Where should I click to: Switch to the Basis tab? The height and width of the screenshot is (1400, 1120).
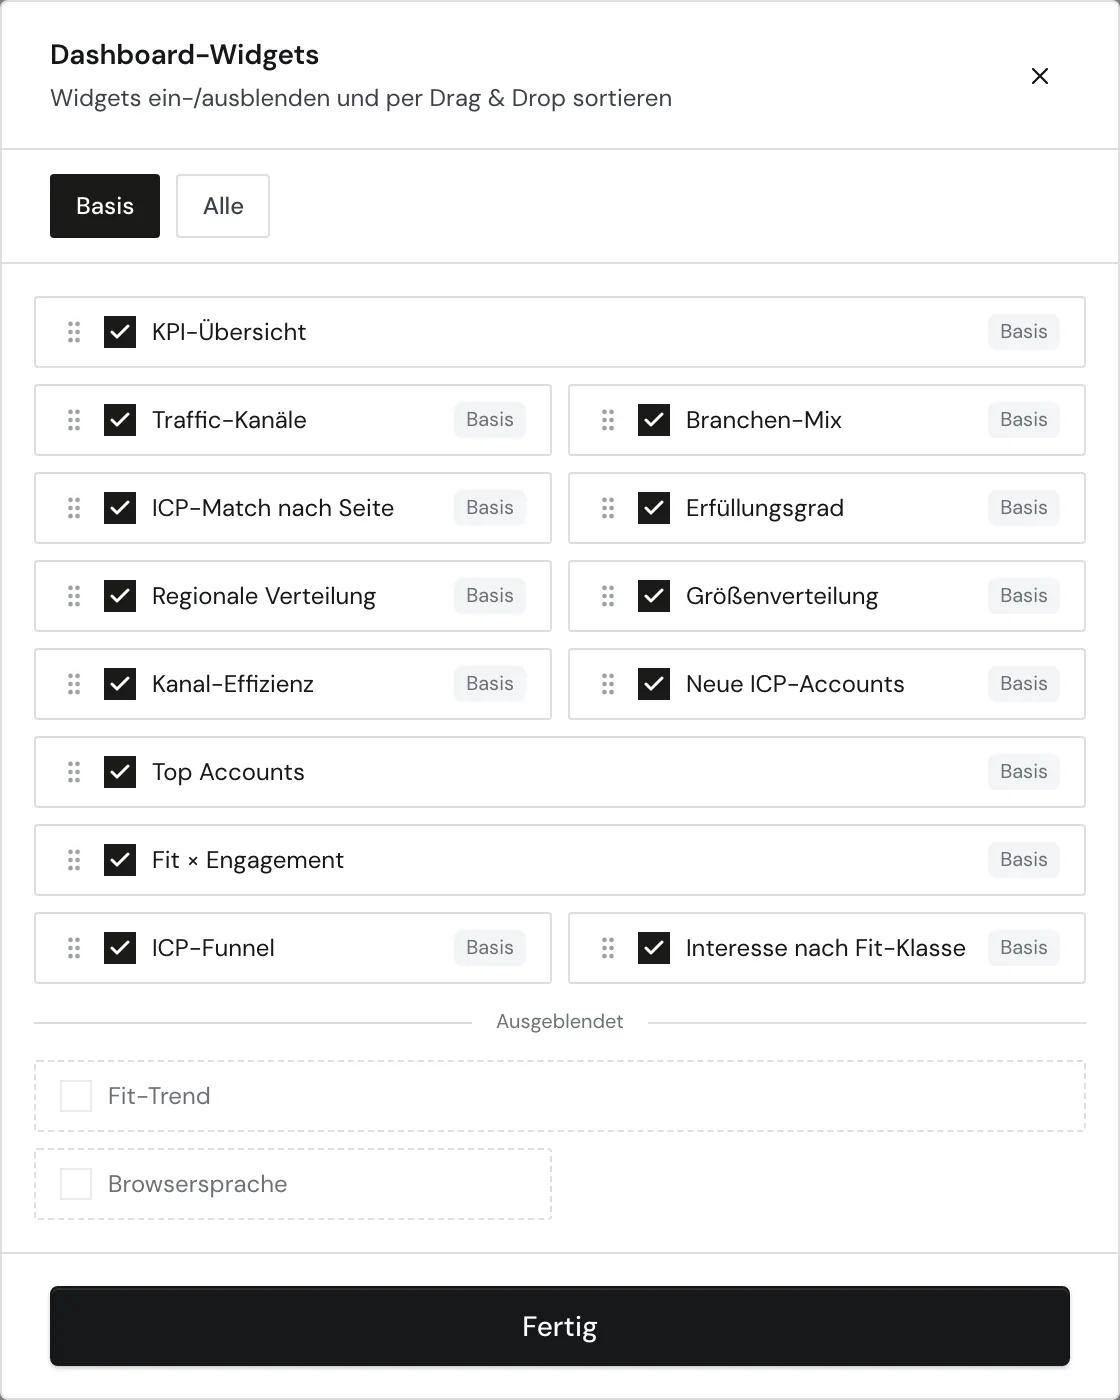click(105, 206)
